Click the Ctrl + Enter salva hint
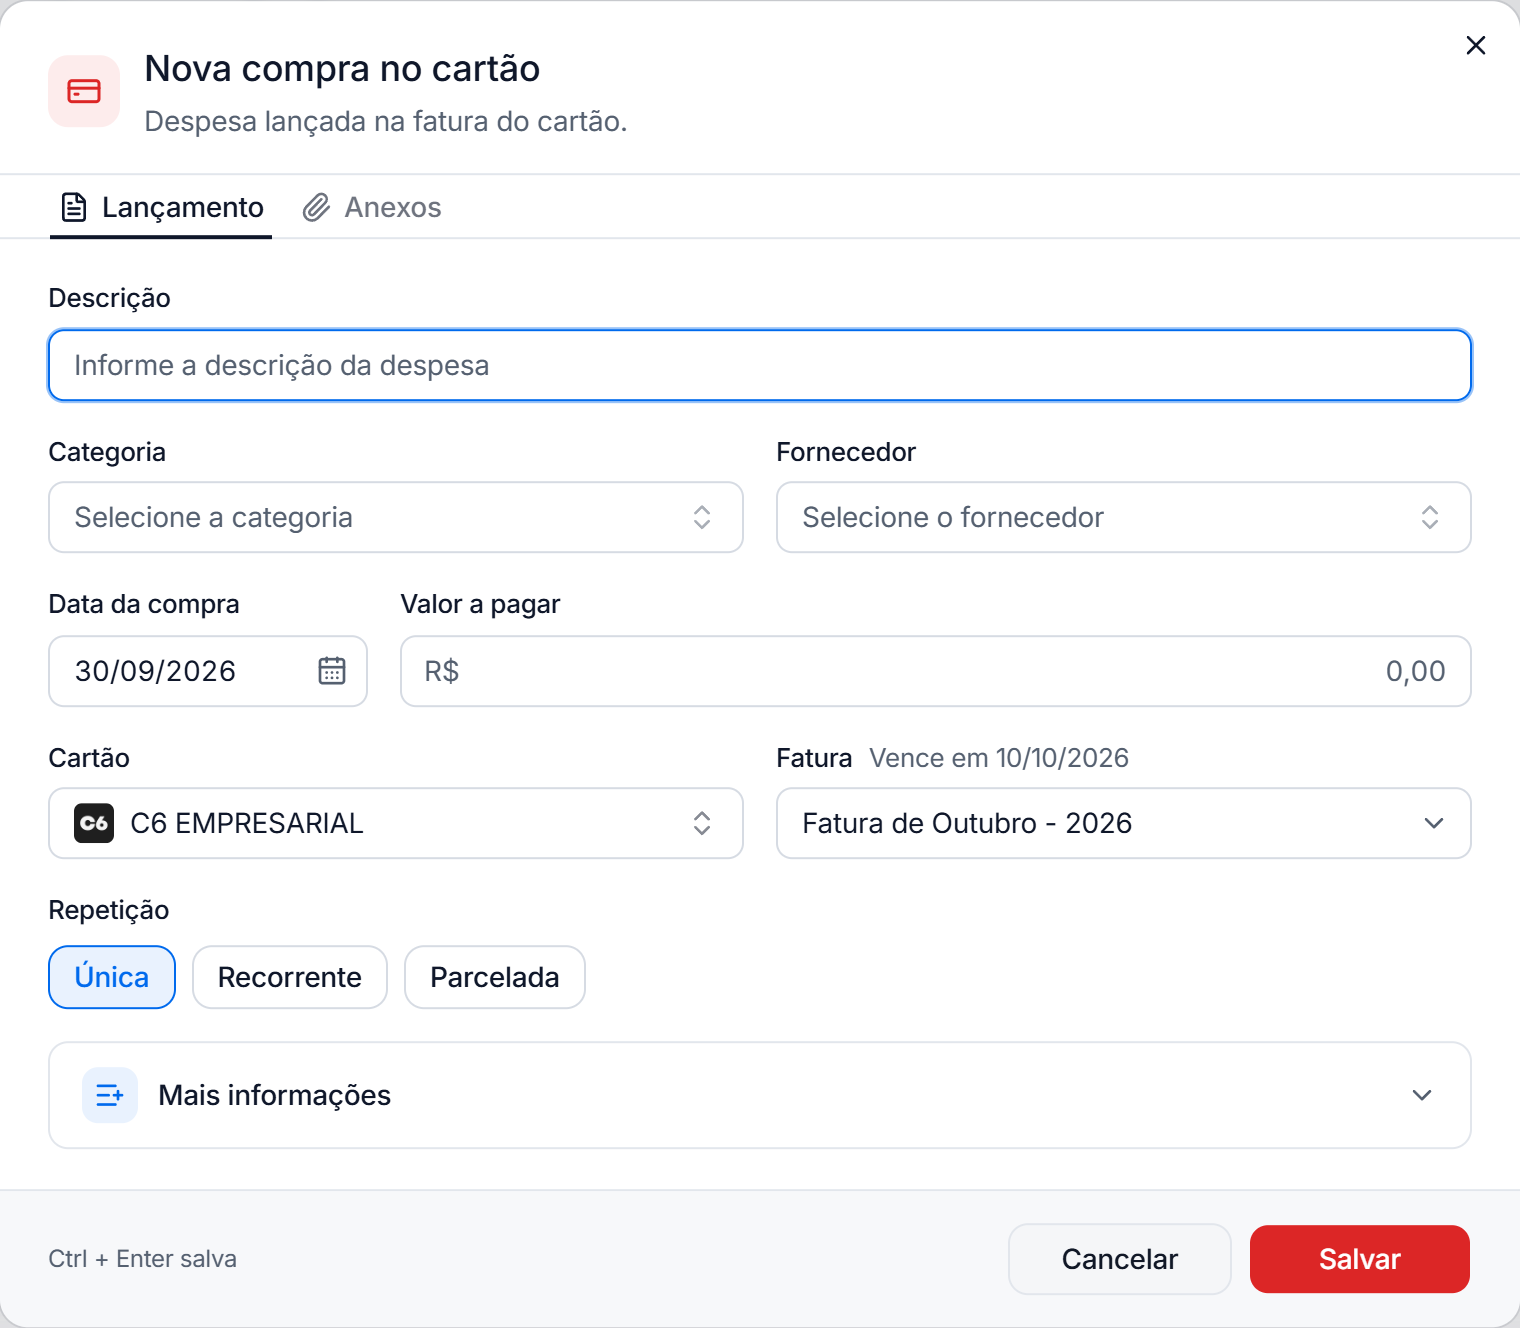1520x1328 pixels. 143,1259
